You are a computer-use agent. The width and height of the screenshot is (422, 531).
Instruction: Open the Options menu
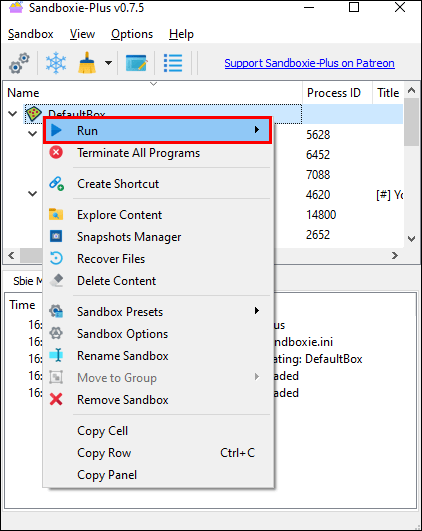coord(132,34)
